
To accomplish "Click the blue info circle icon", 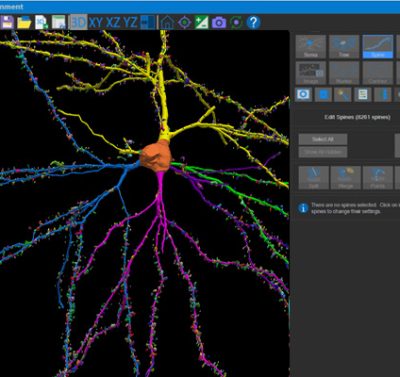I will 303,208.
